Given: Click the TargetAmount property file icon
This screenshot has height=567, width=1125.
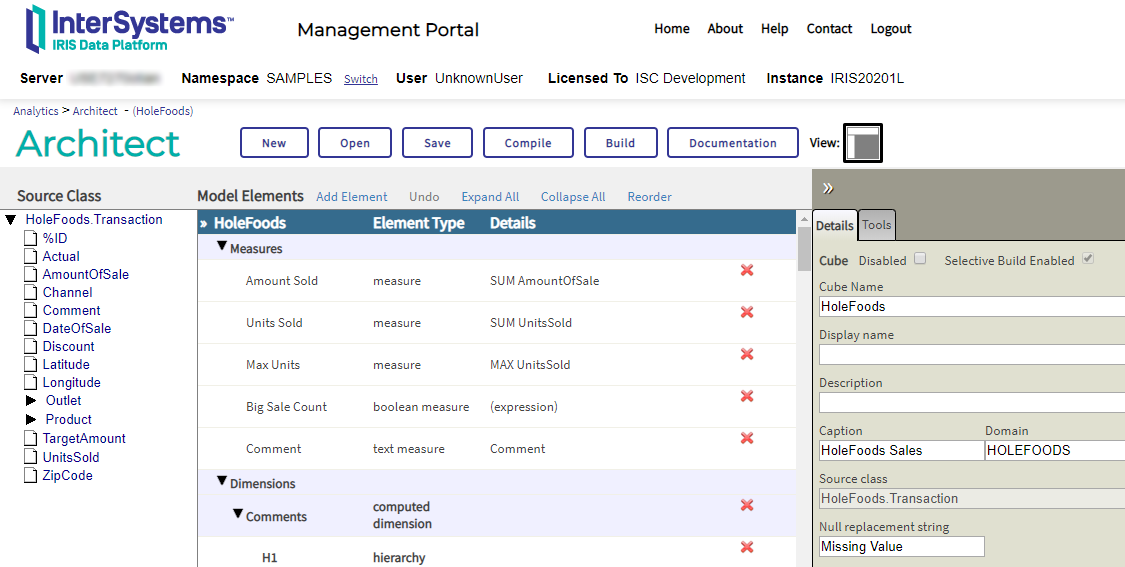Looking at the screenshot, I should pyautogui.click(x=30, y=438).
